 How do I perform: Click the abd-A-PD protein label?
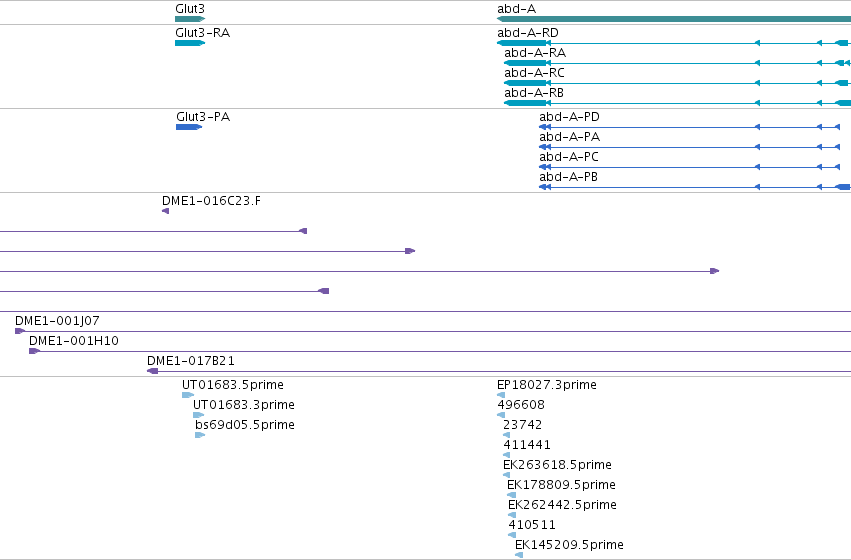[x=569, y=117]
